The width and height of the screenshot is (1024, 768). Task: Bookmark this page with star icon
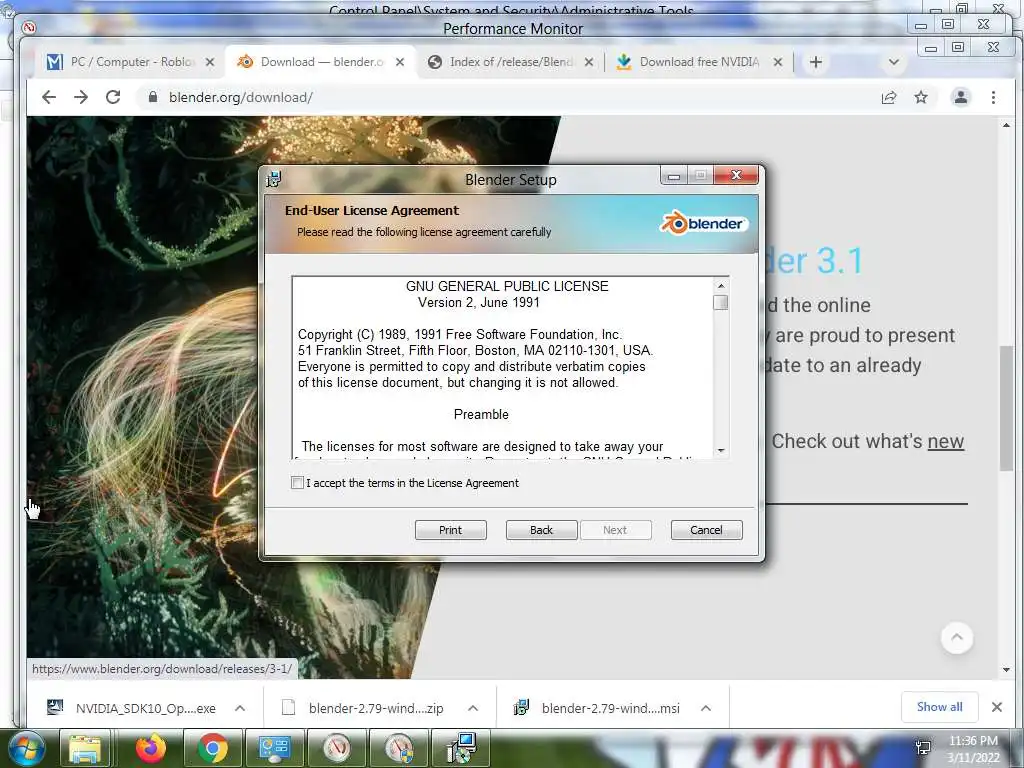(x=921, y=97)
